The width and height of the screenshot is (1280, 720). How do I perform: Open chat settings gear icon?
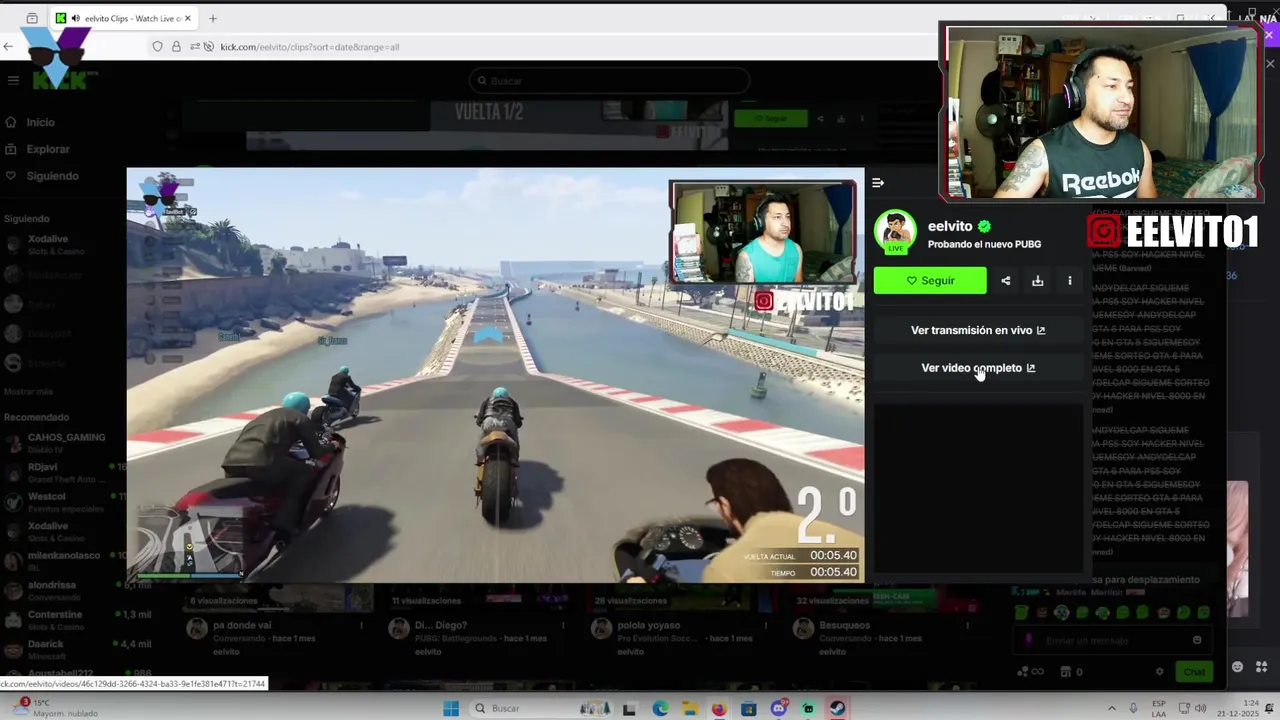pos(1160,672)
